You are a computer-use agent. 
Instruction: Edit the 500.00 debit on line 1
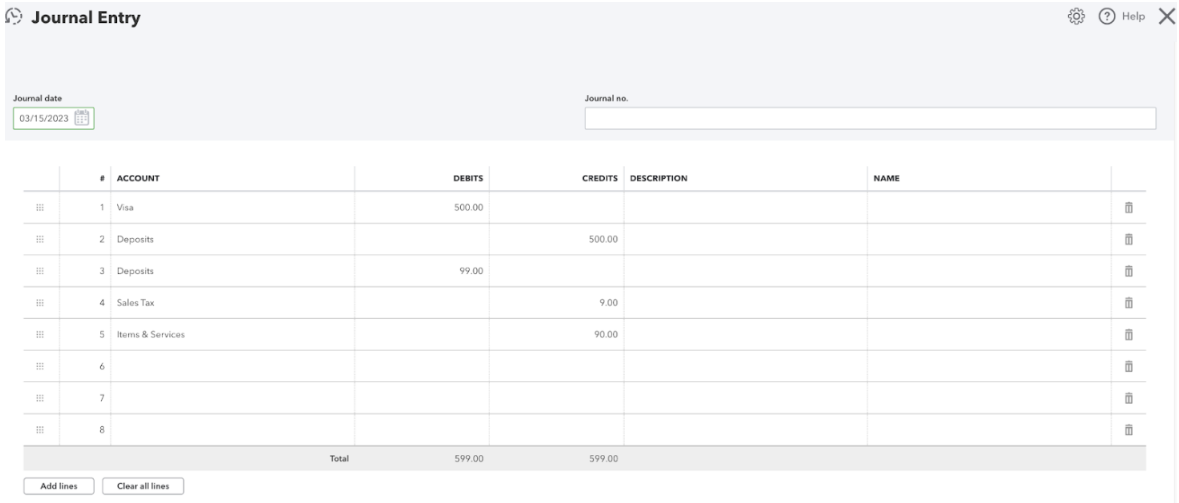point(422,207)
